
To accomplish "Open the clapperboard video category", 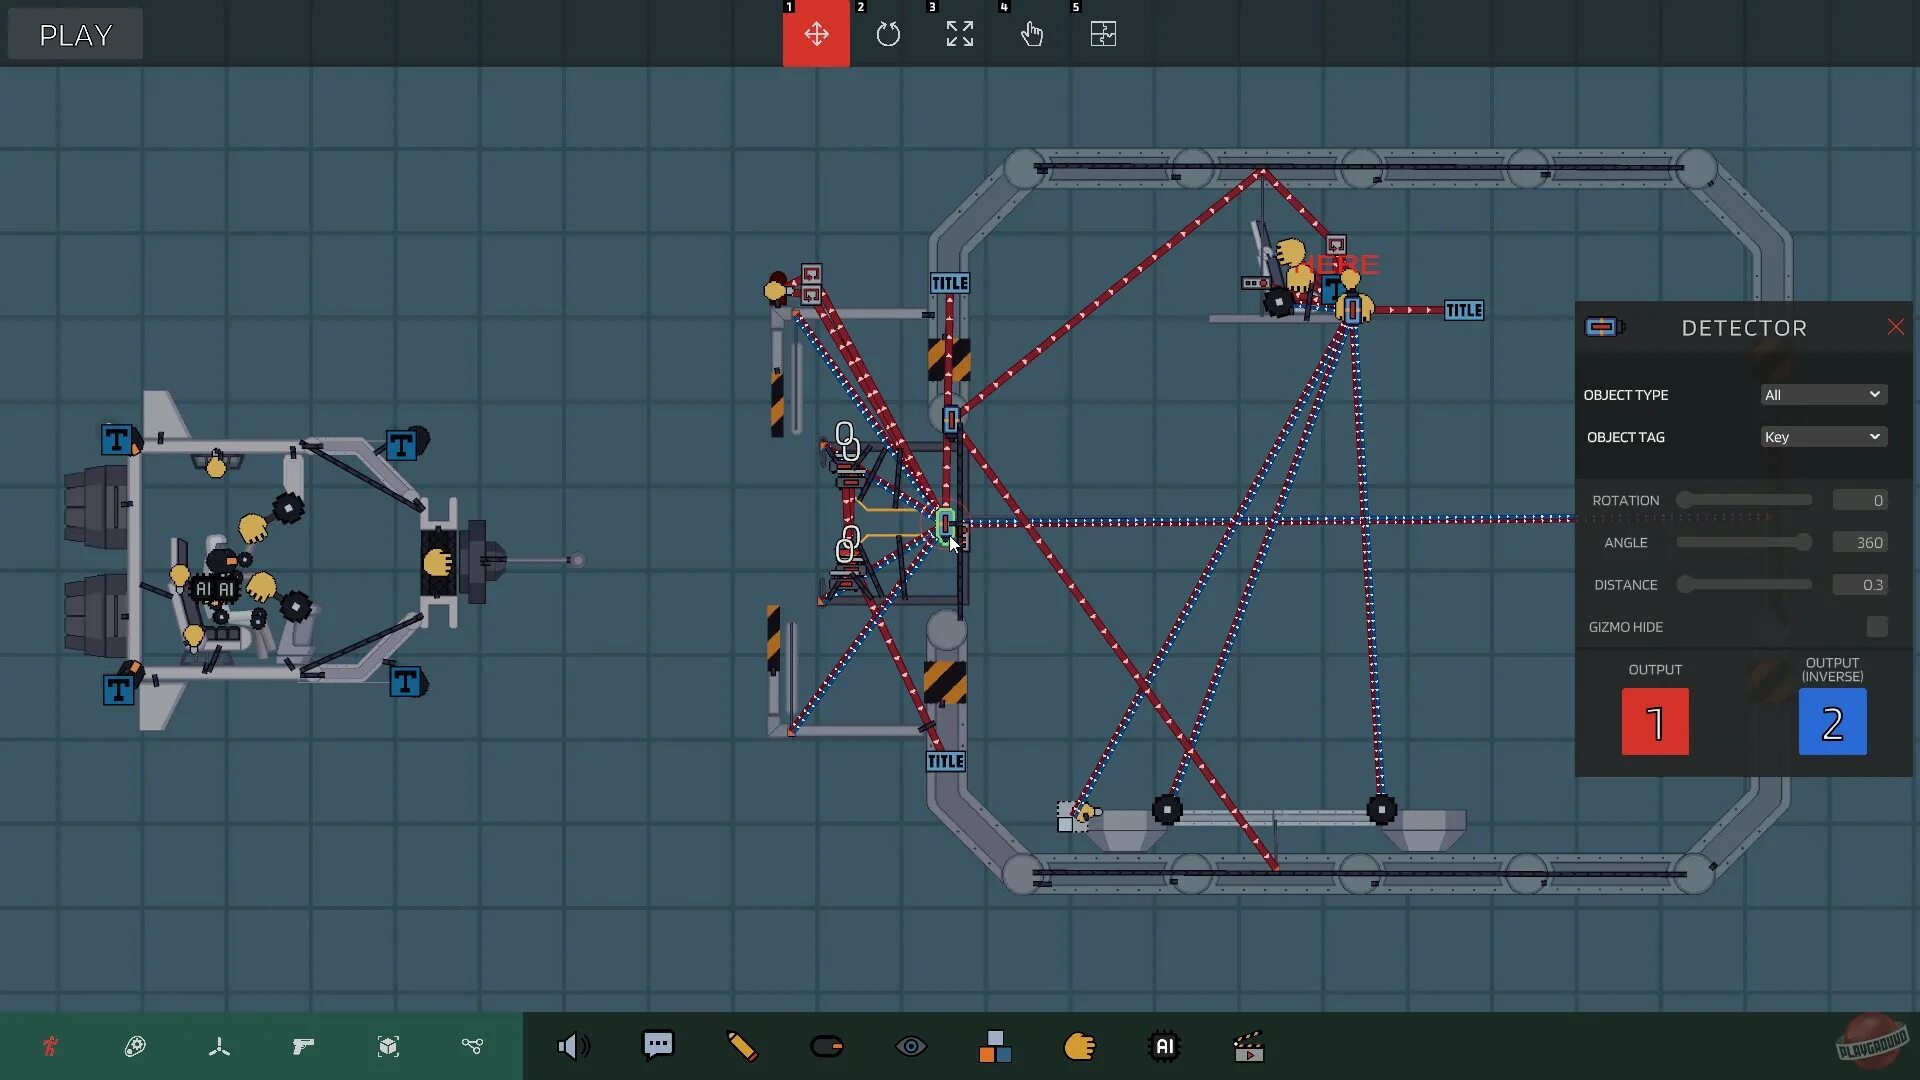I will point(1249,1046).
